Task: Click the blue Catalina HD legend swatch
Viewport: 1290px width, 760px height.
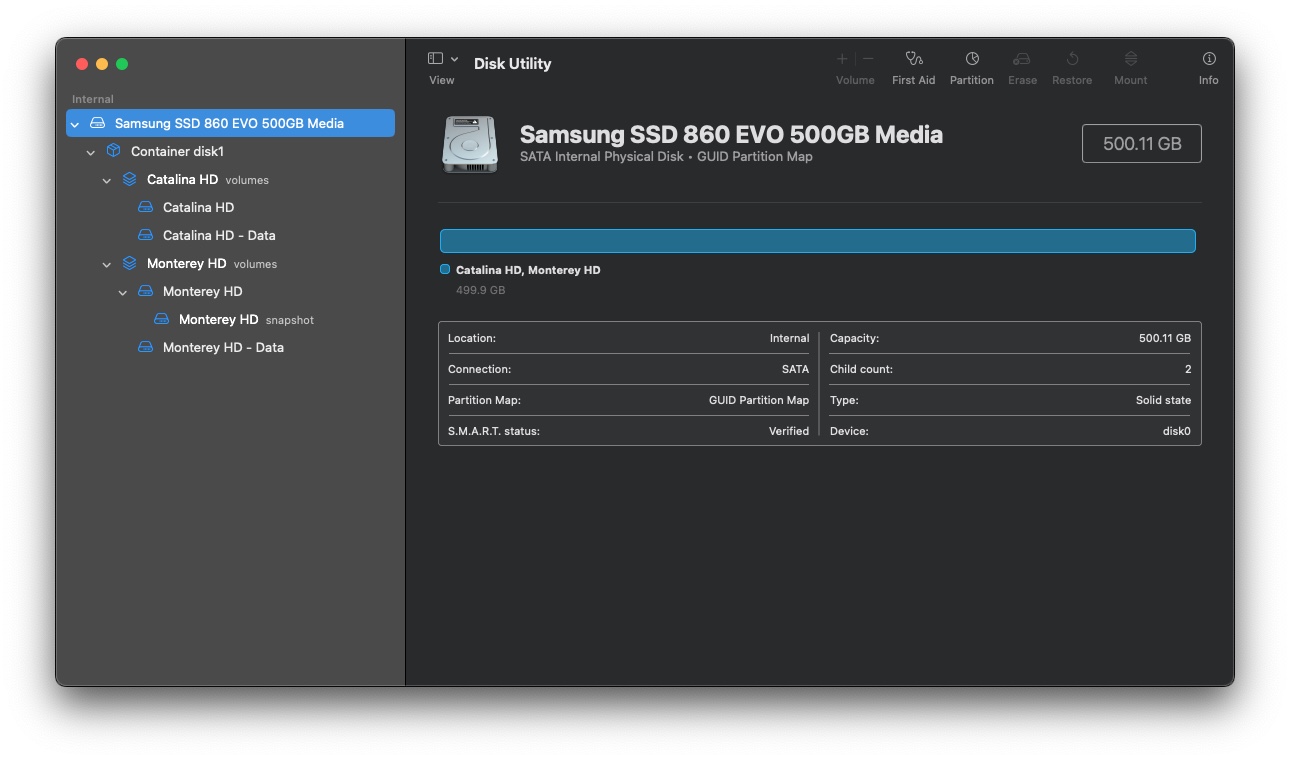Action: 445,269
